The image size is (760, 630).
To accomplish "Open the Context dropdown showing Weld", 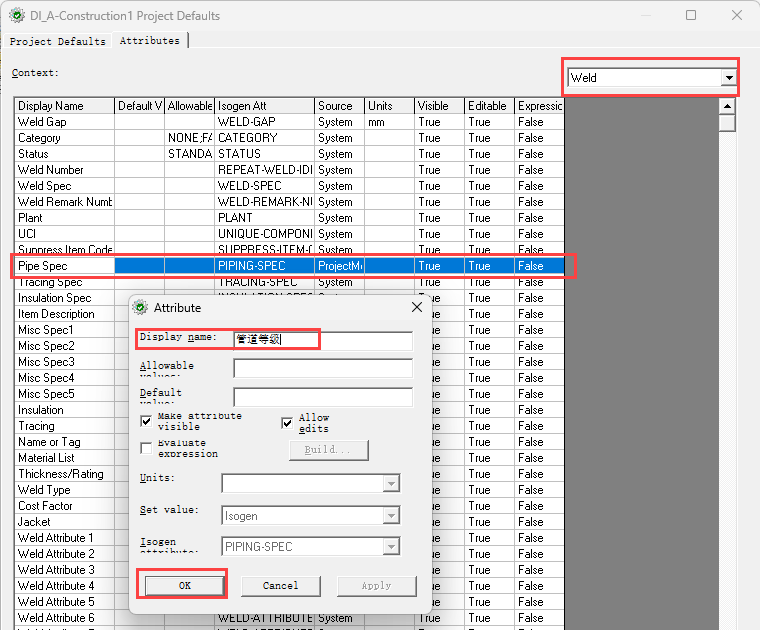I will (729, 77).
